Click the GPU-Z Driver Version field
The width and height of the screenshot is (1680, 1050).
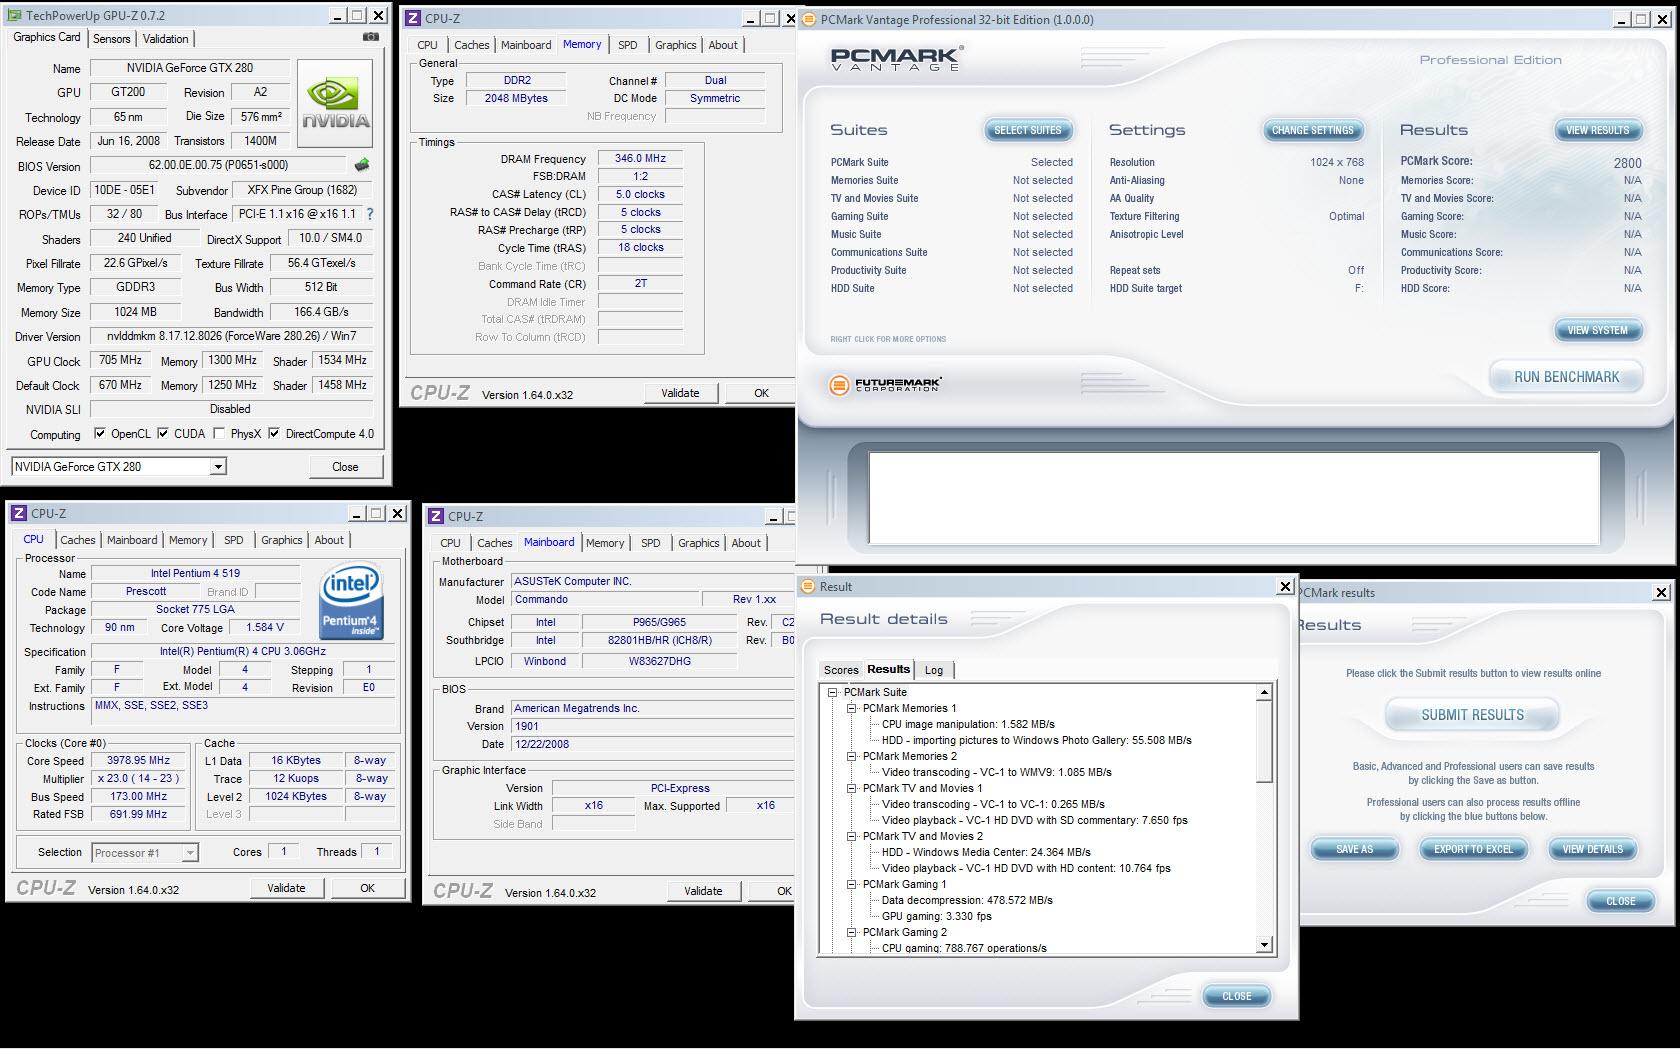[x=231, y=336]
